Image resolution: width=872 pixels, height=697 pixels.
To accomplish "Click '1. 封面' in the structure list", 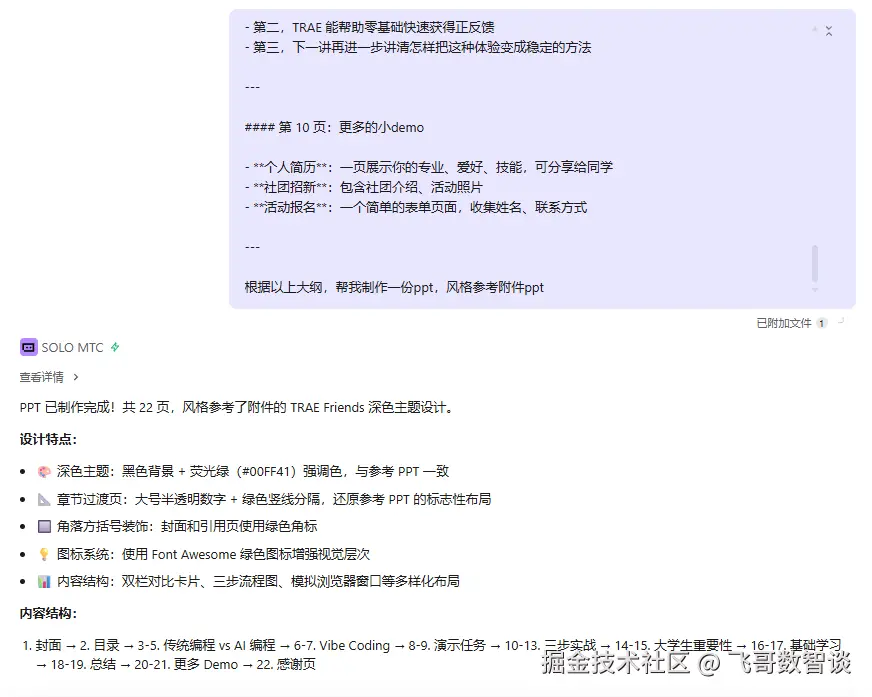I will [42, 646].
